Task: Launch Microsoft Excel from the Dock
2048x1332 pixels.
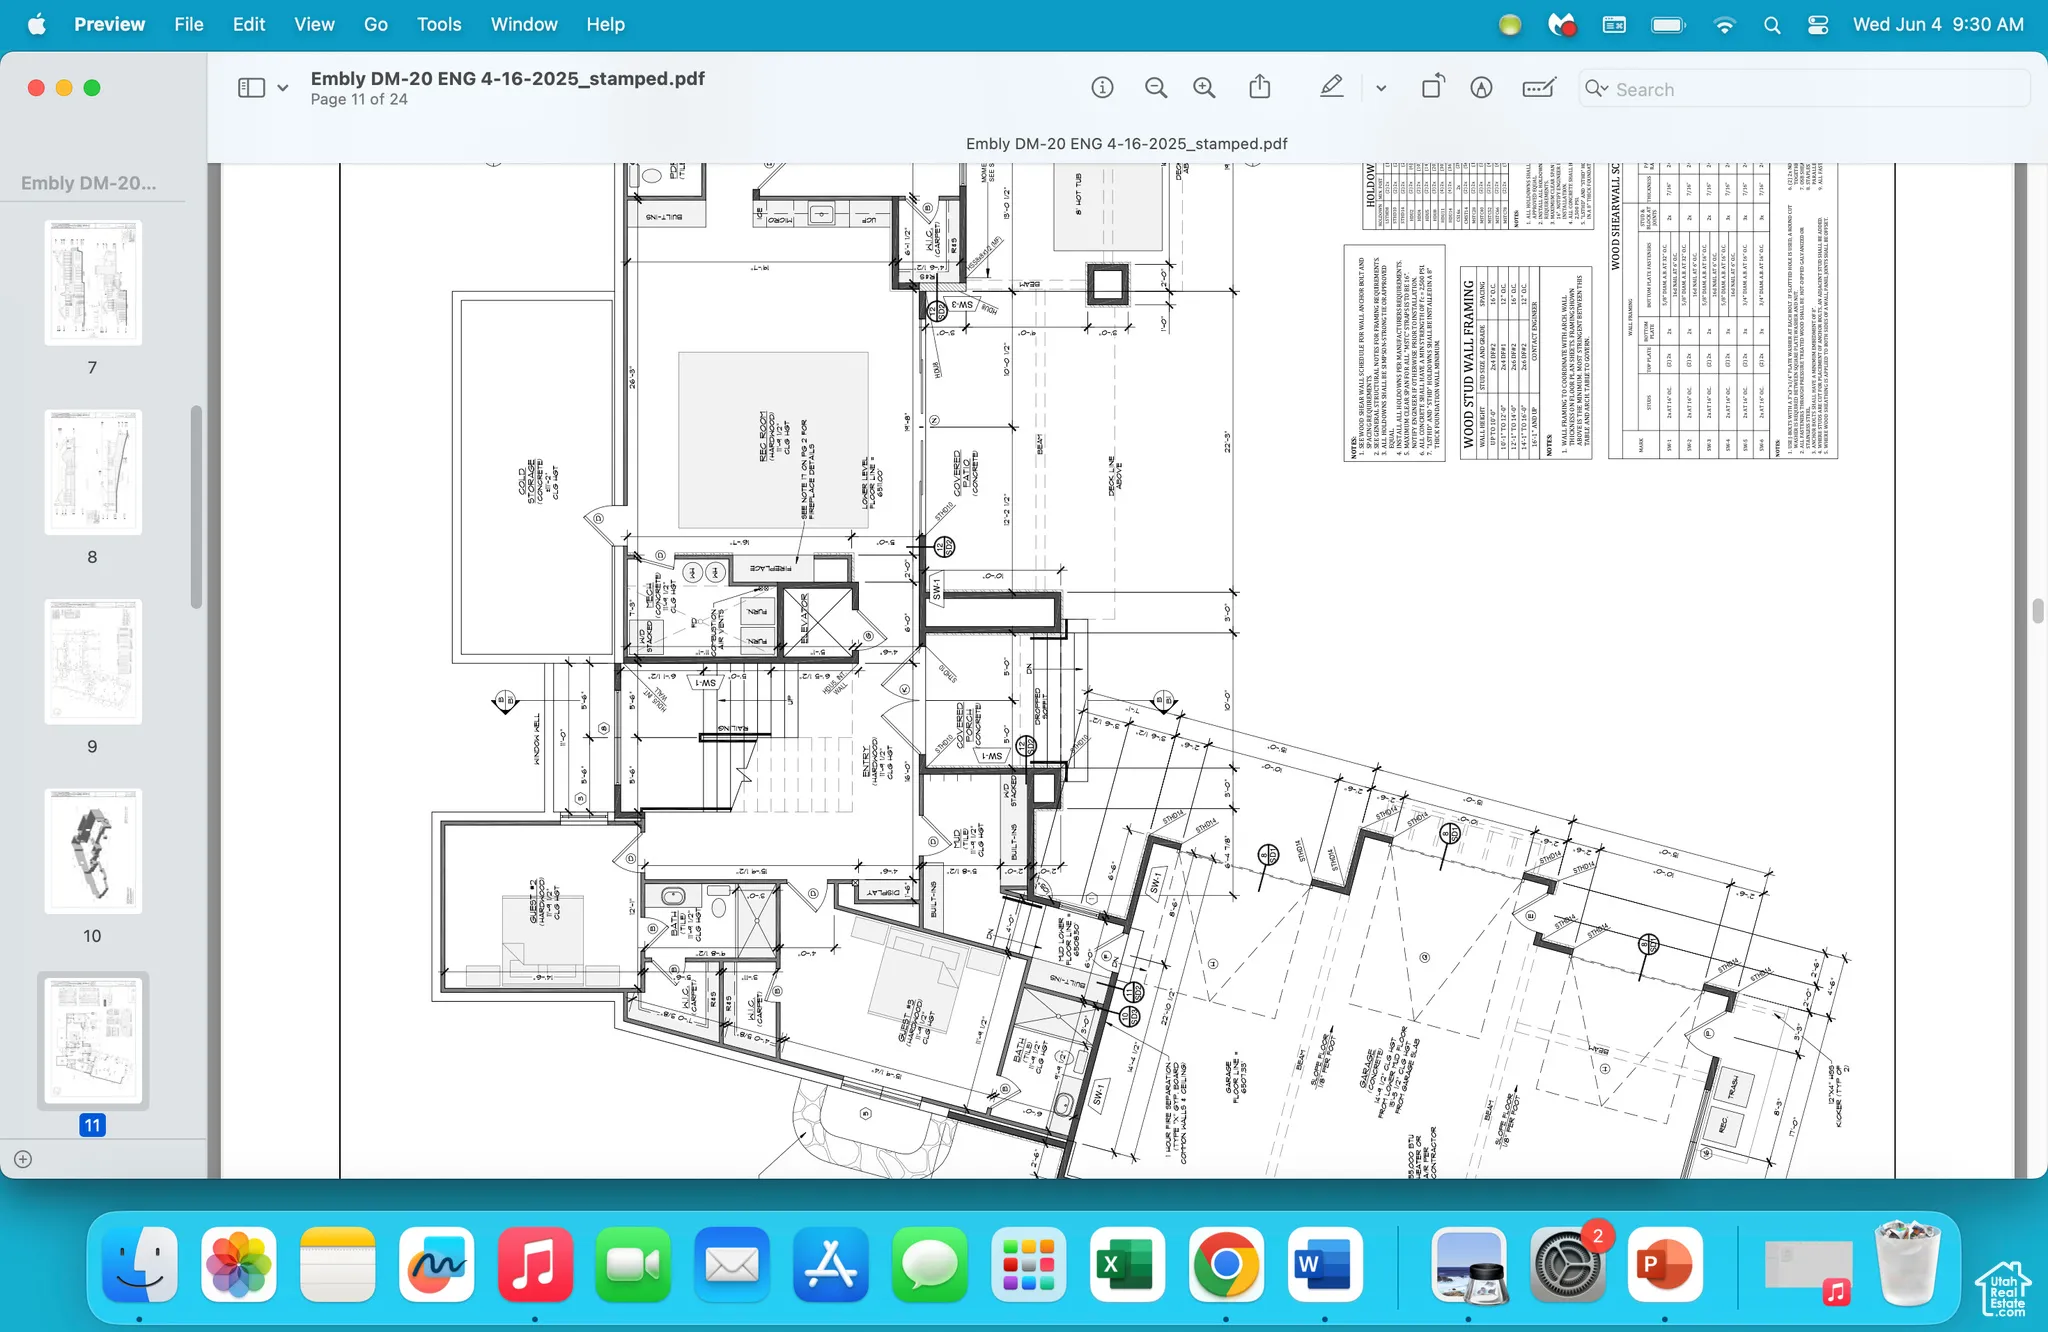Action: 1126,1265
